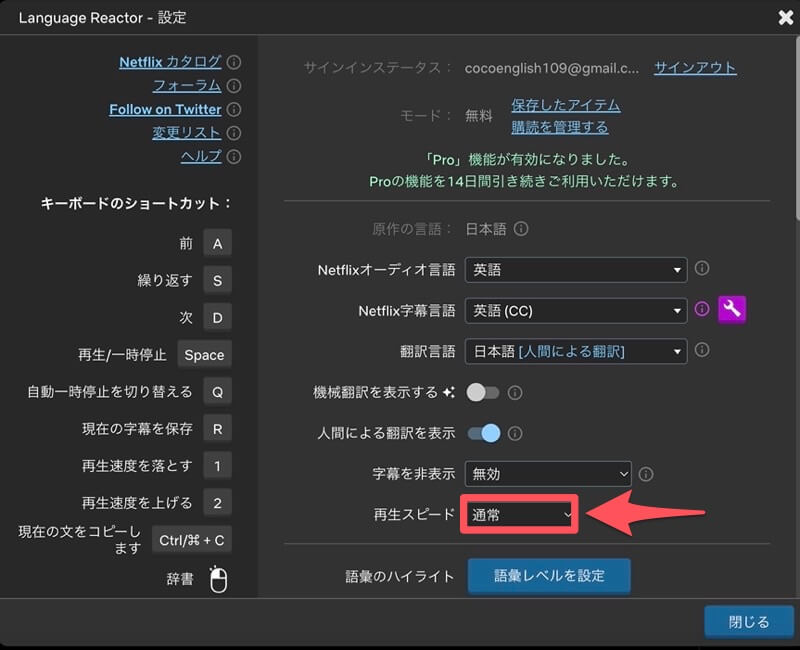Open the 変更リスト link
800x650 pixels.
[x=187, y=133]
